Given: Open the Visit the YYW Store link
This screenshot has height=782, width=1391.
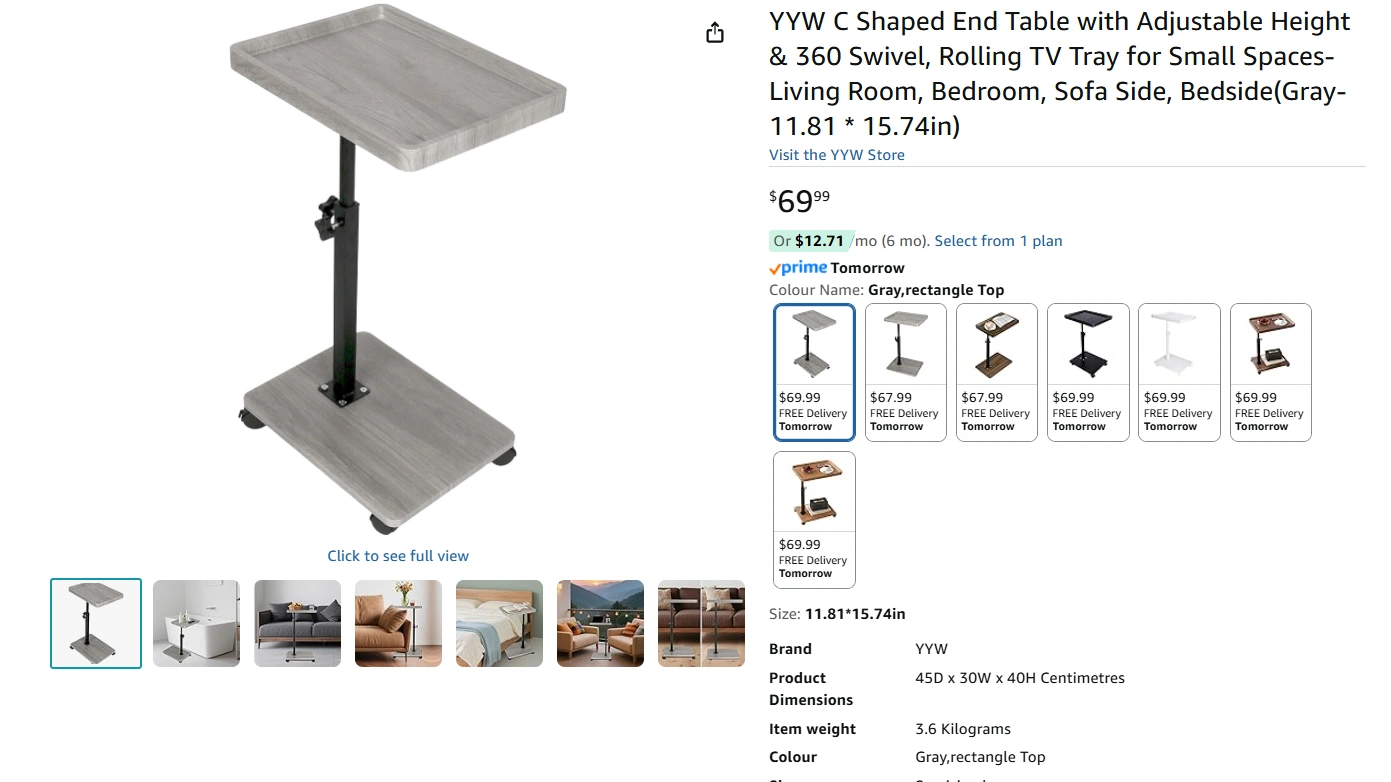Looking at the screenshot, I should tap(837, 155).
